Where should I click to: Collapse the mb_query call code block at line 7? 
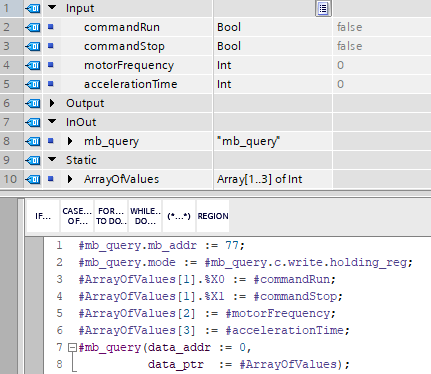coord(72,348)
